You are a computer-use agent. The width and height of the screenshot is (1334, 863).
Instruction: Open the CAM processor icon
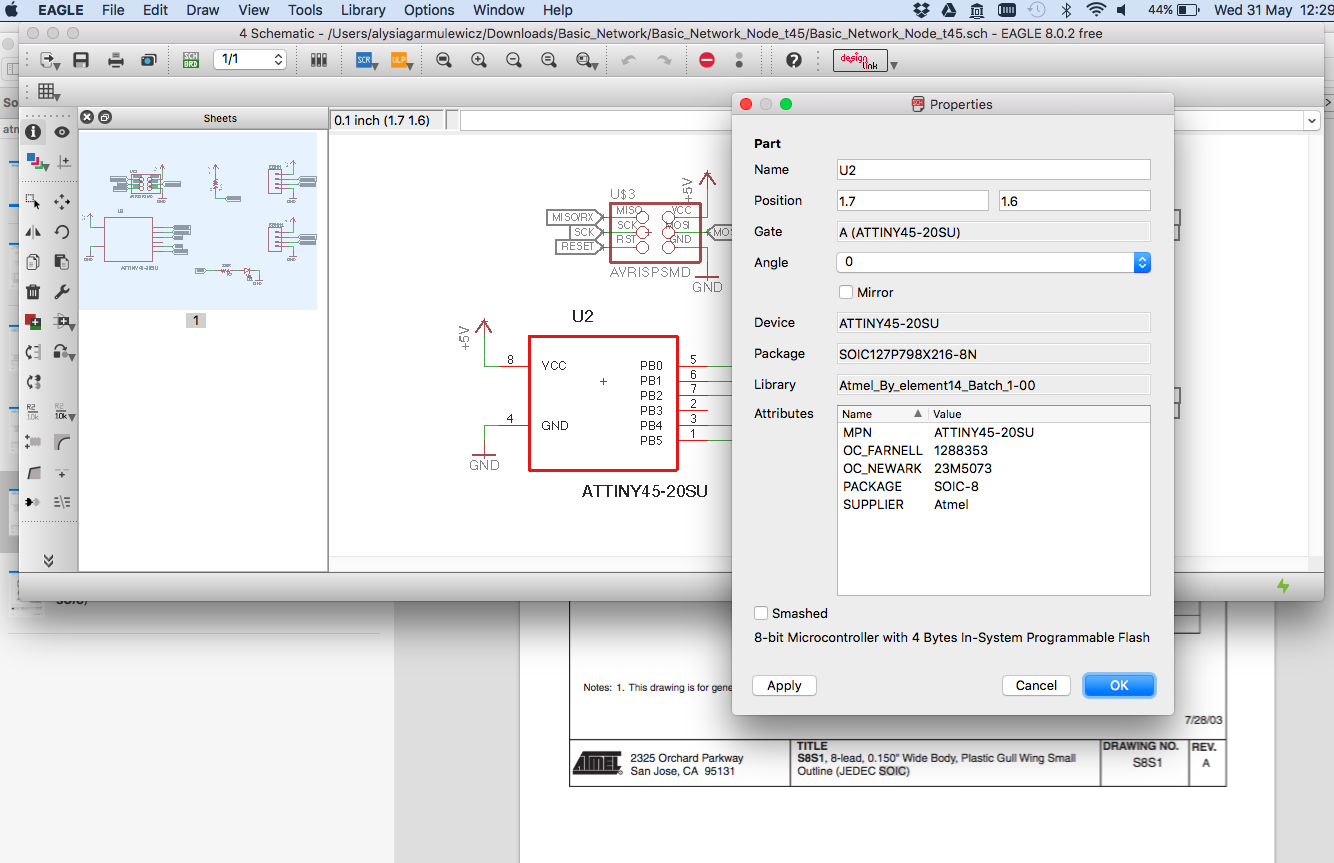[x=149, y=60]
